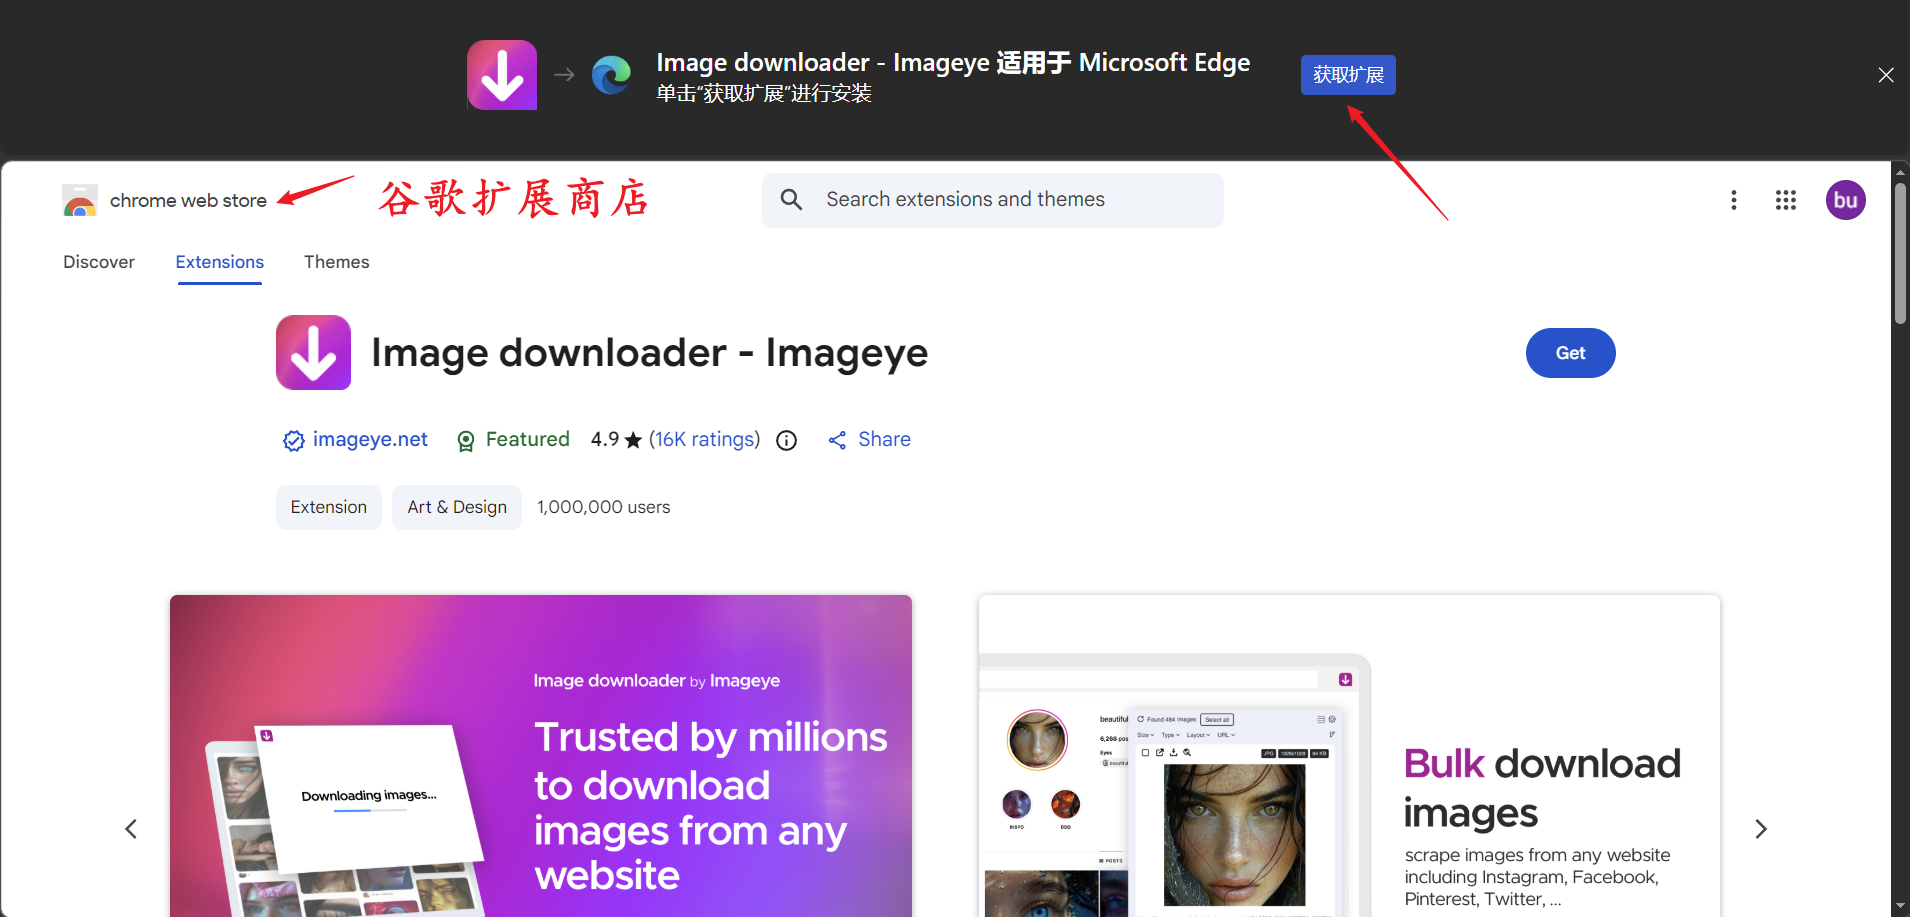The width and height of the screenshot is (1910, 917).
Task: Open the 'Trusted by millions' promo image
Action: point(541,756)
